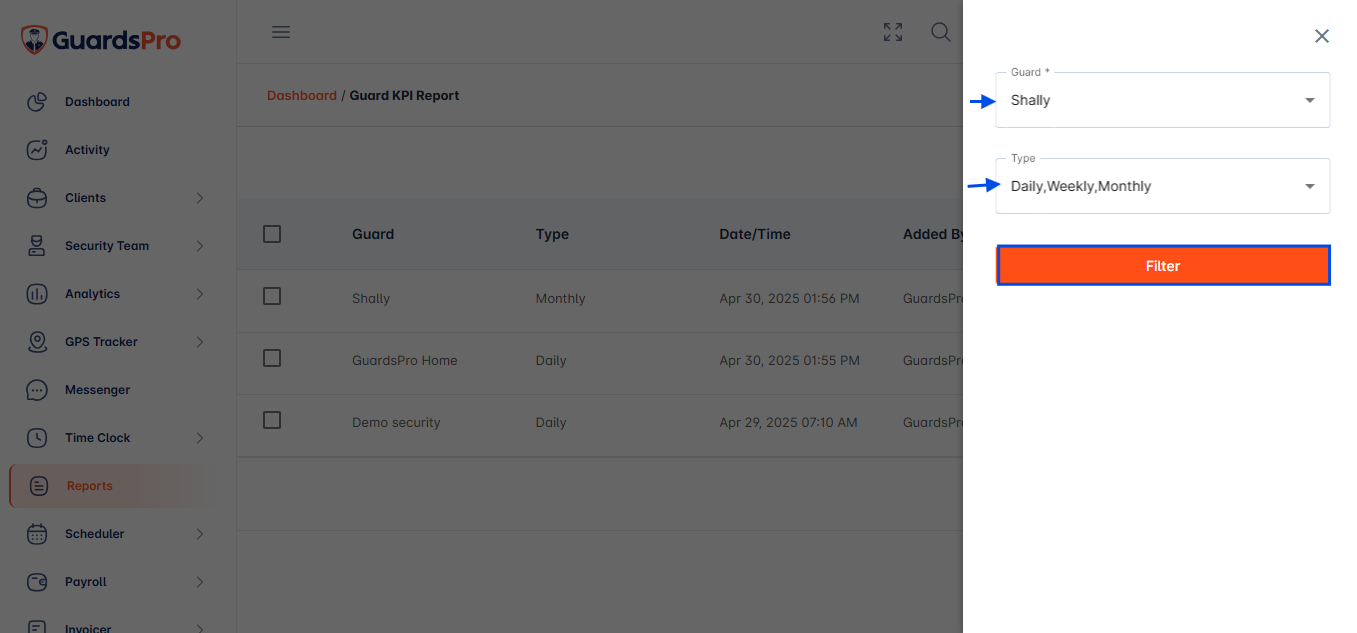The height and width of the screenshot is (633, 1357).
Task: Click the Invoicer sidebar icon
Action: point(37,627)
